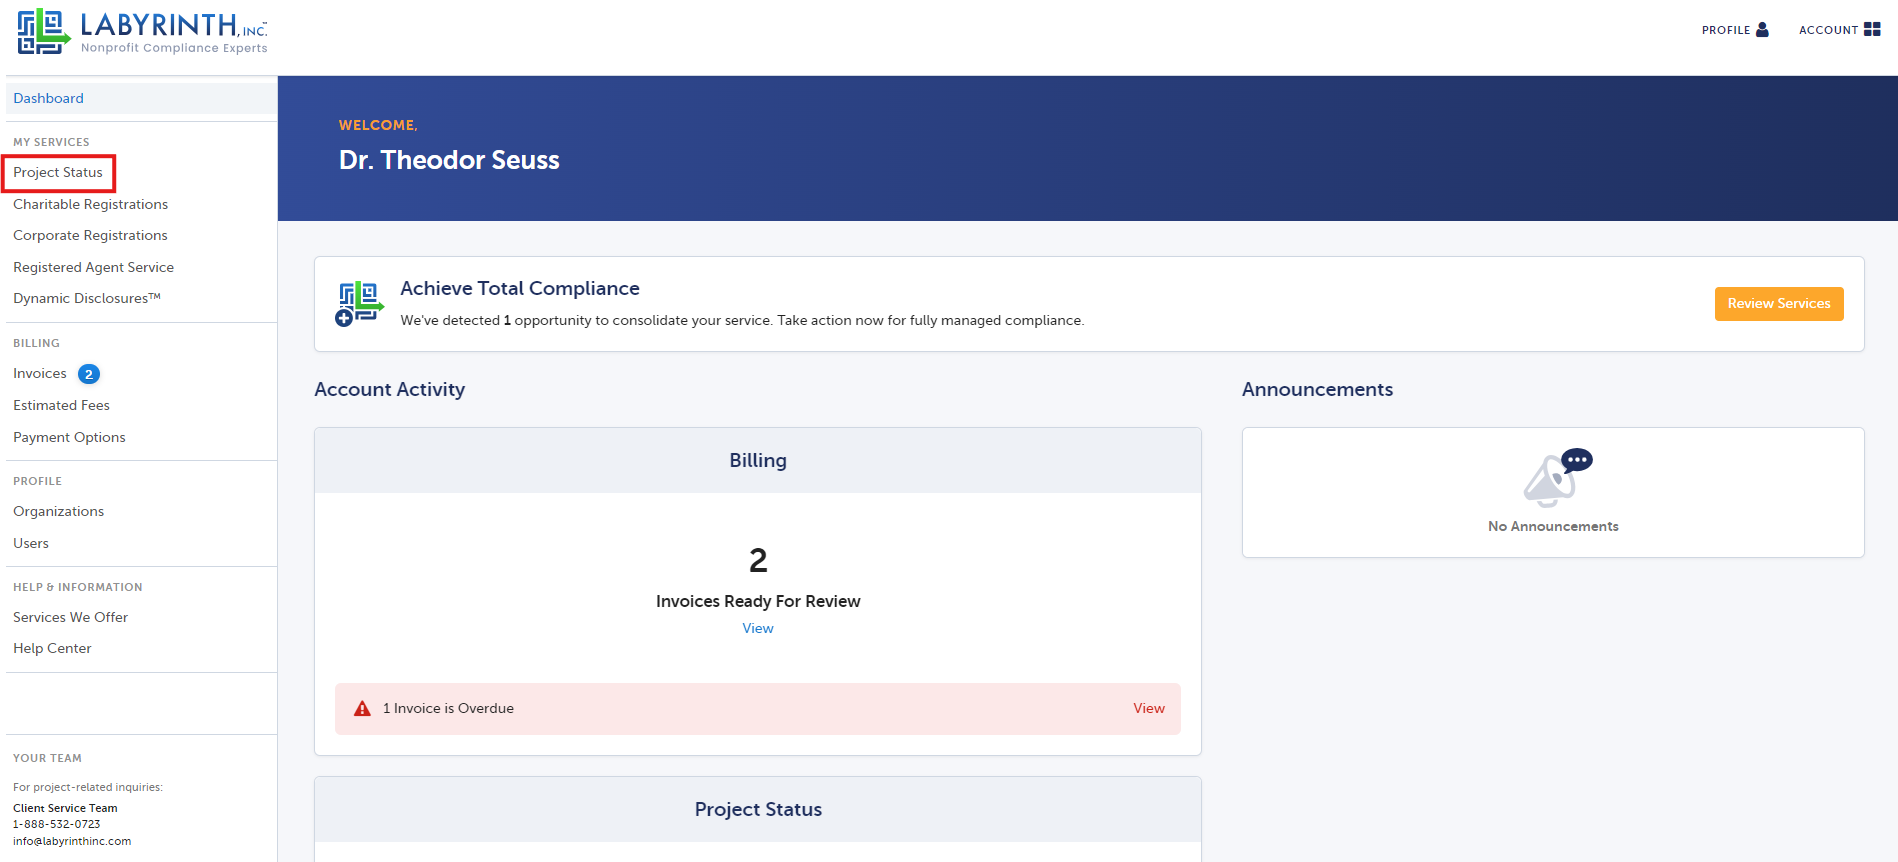Click the YOUR TEAM section label
This screenshot has height=862, width=1898.
[x=47, y=758]
